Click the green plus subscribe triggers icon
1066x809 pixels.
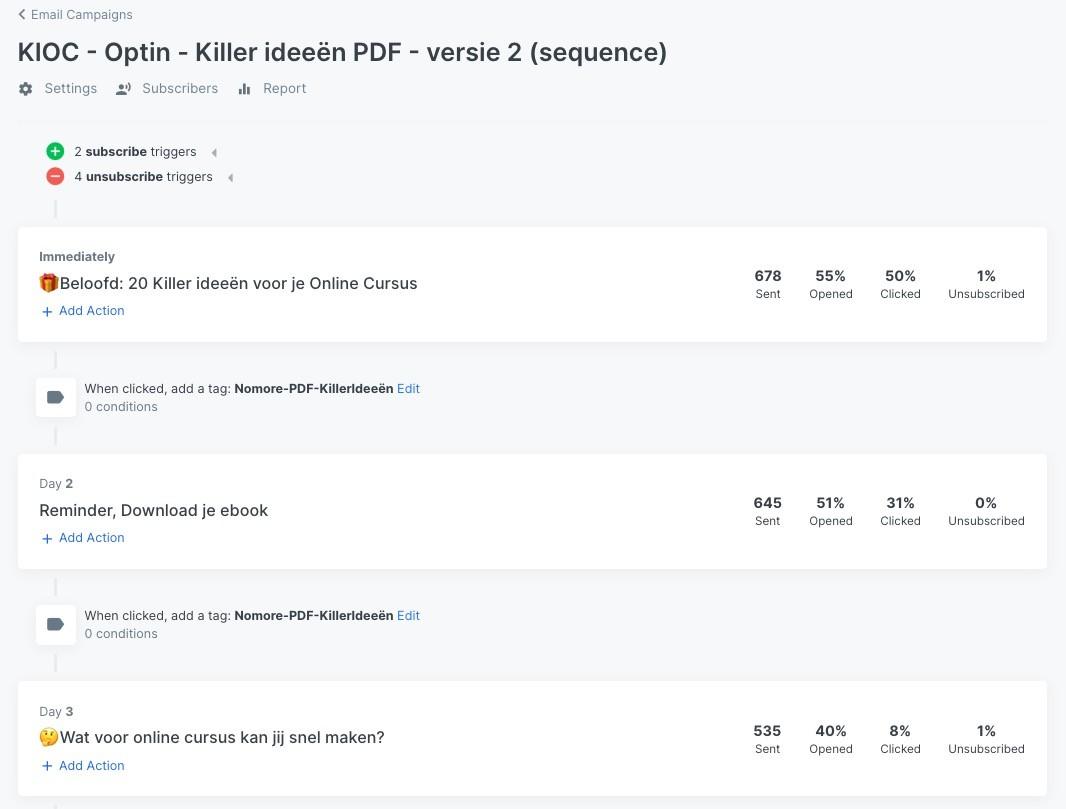pos(55,151)
